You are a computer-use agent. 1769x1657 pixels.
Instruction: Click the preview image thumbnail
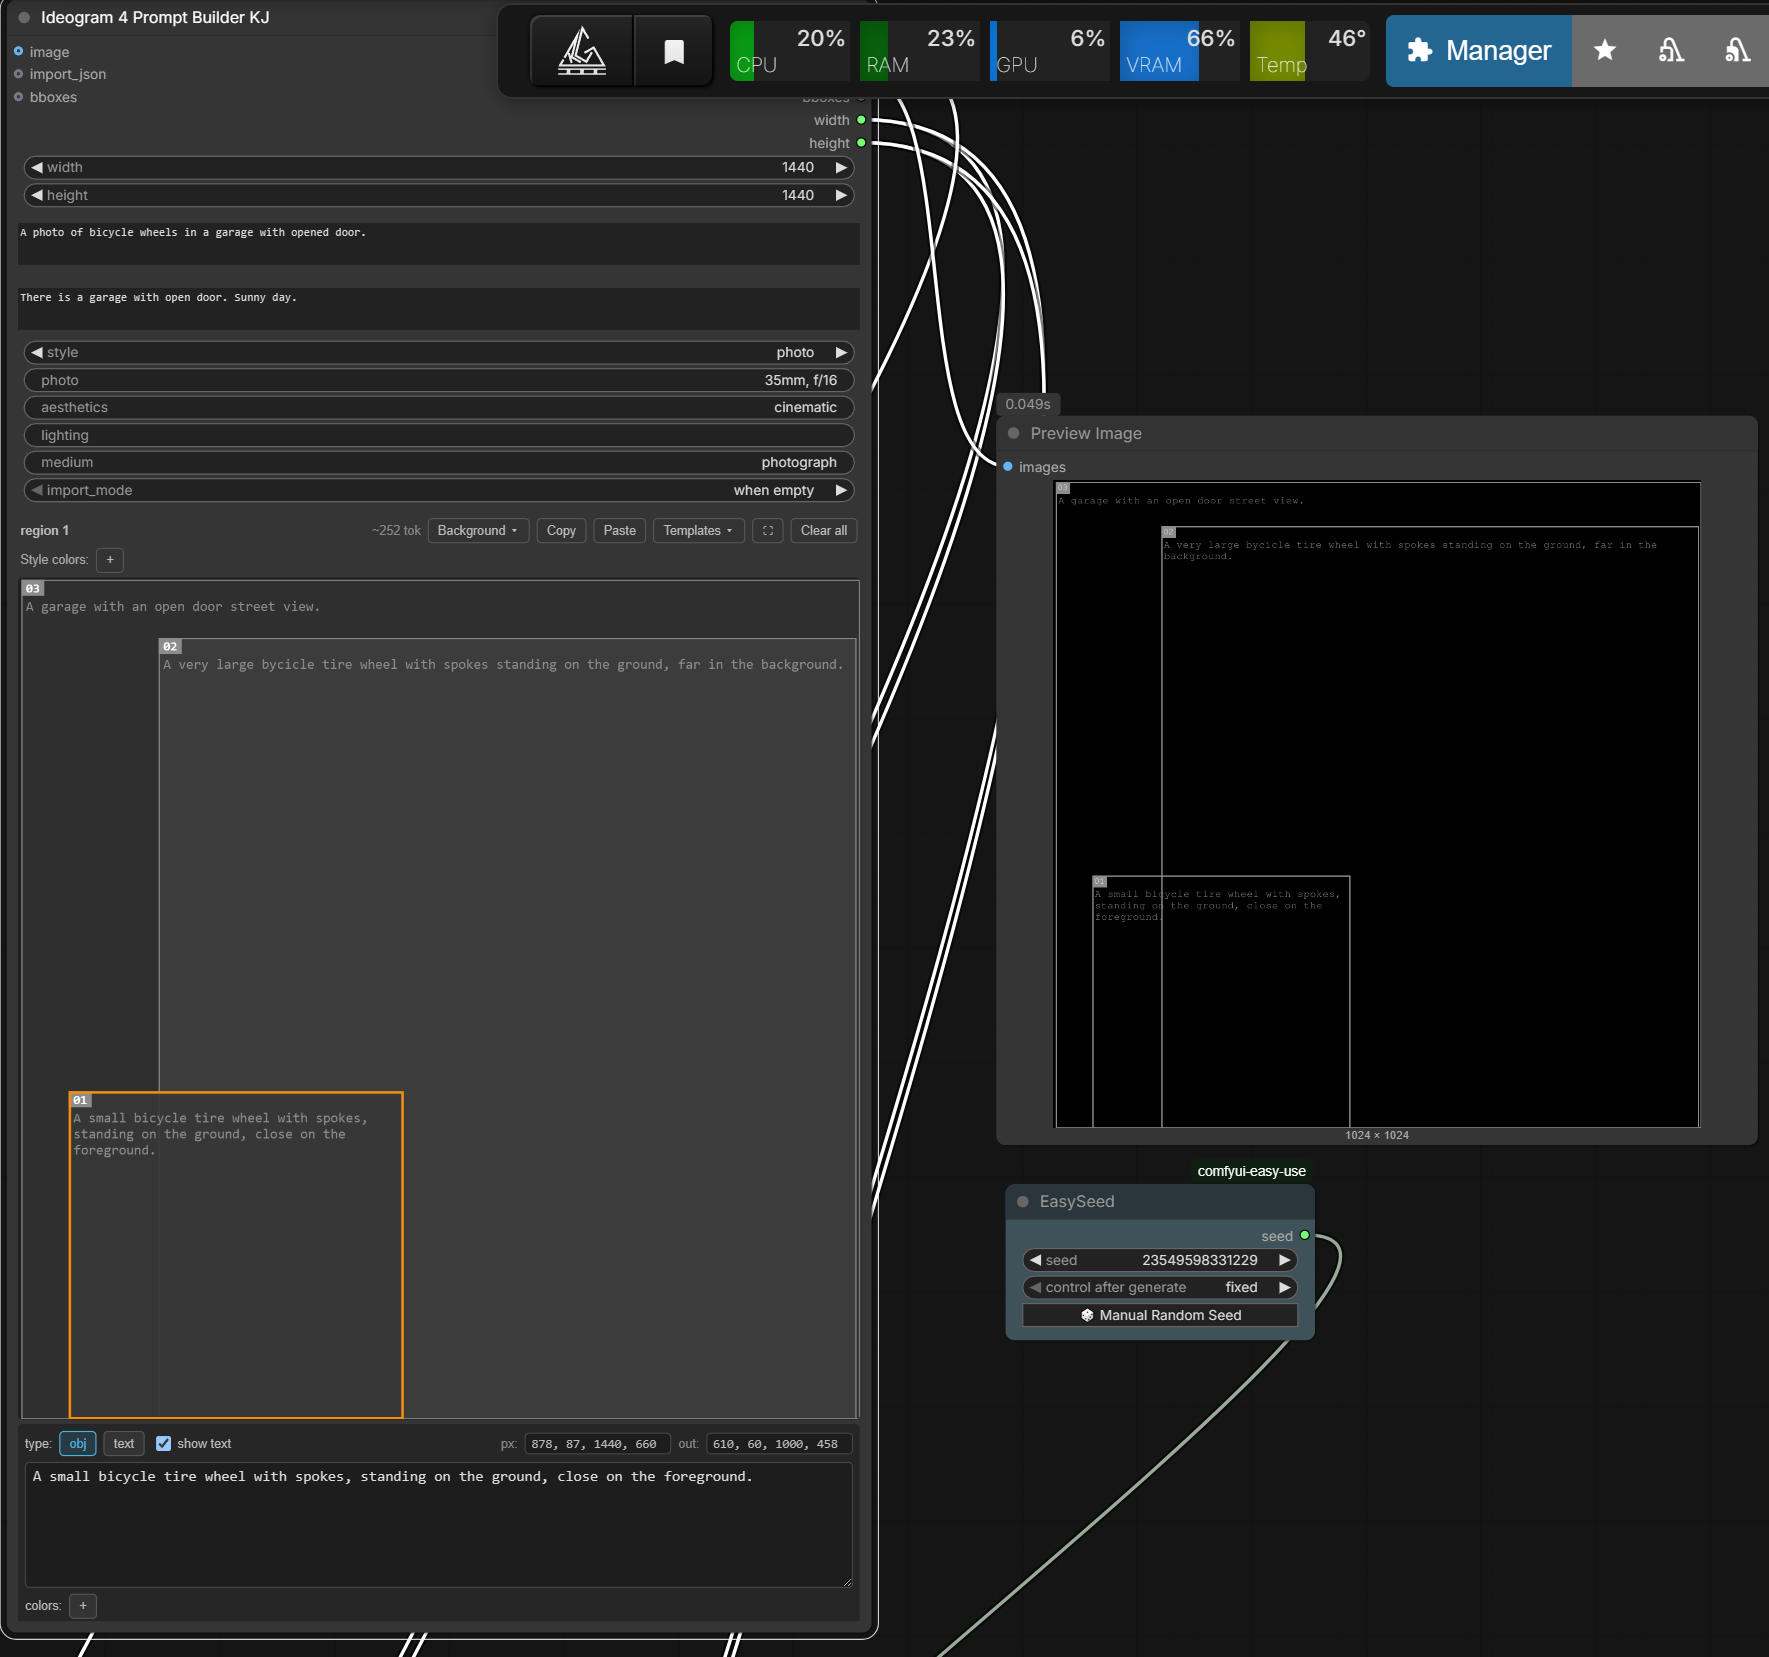pos(1378,805)
